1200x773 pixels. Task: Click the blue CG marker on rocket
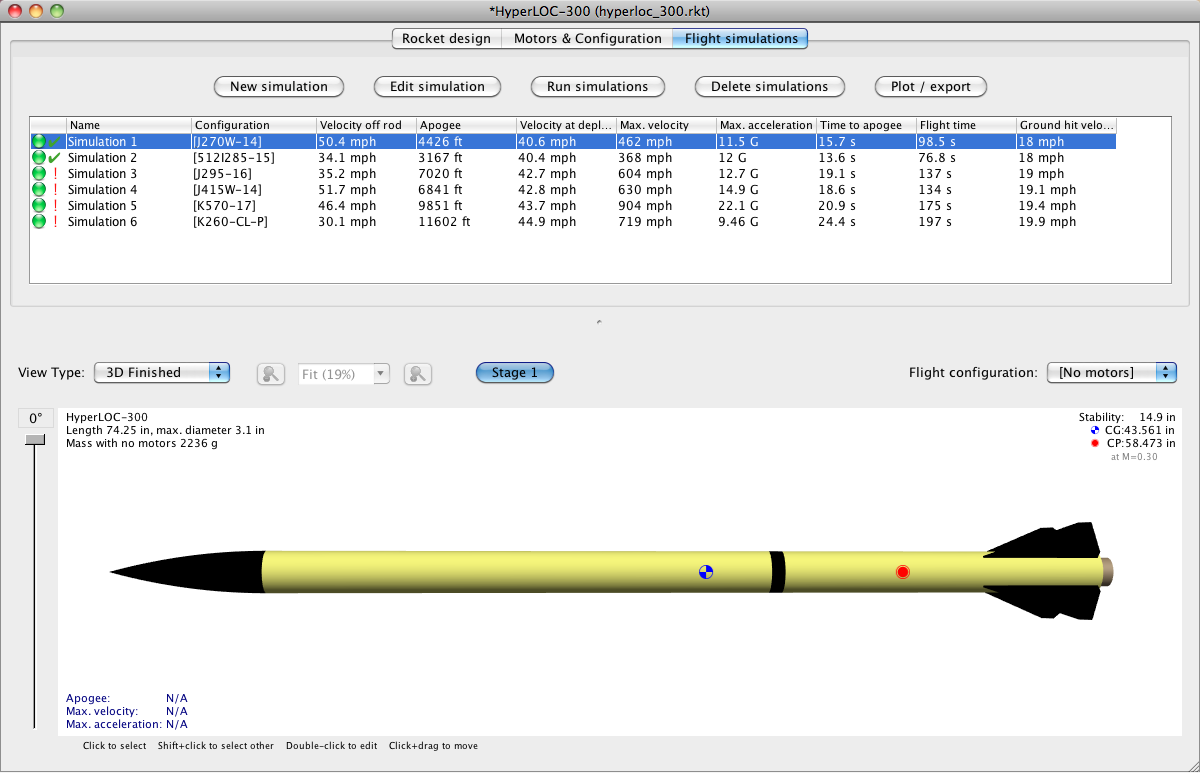pyautogui.click(x=706, y=572)
